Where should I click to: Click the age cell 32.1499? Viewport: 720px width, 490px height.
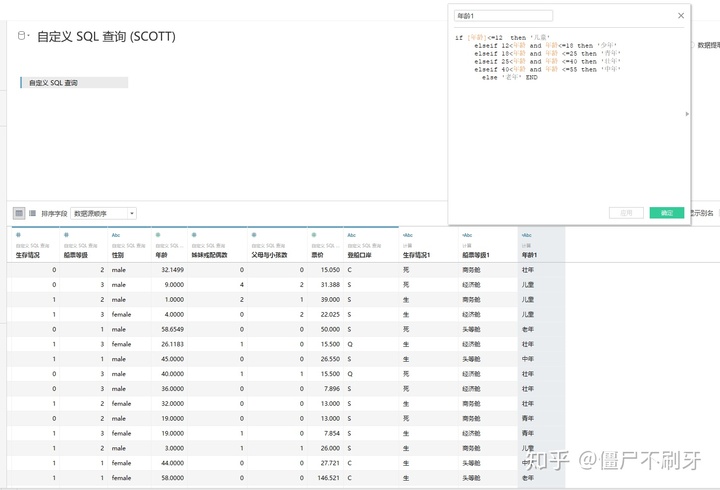click(172, 270)
